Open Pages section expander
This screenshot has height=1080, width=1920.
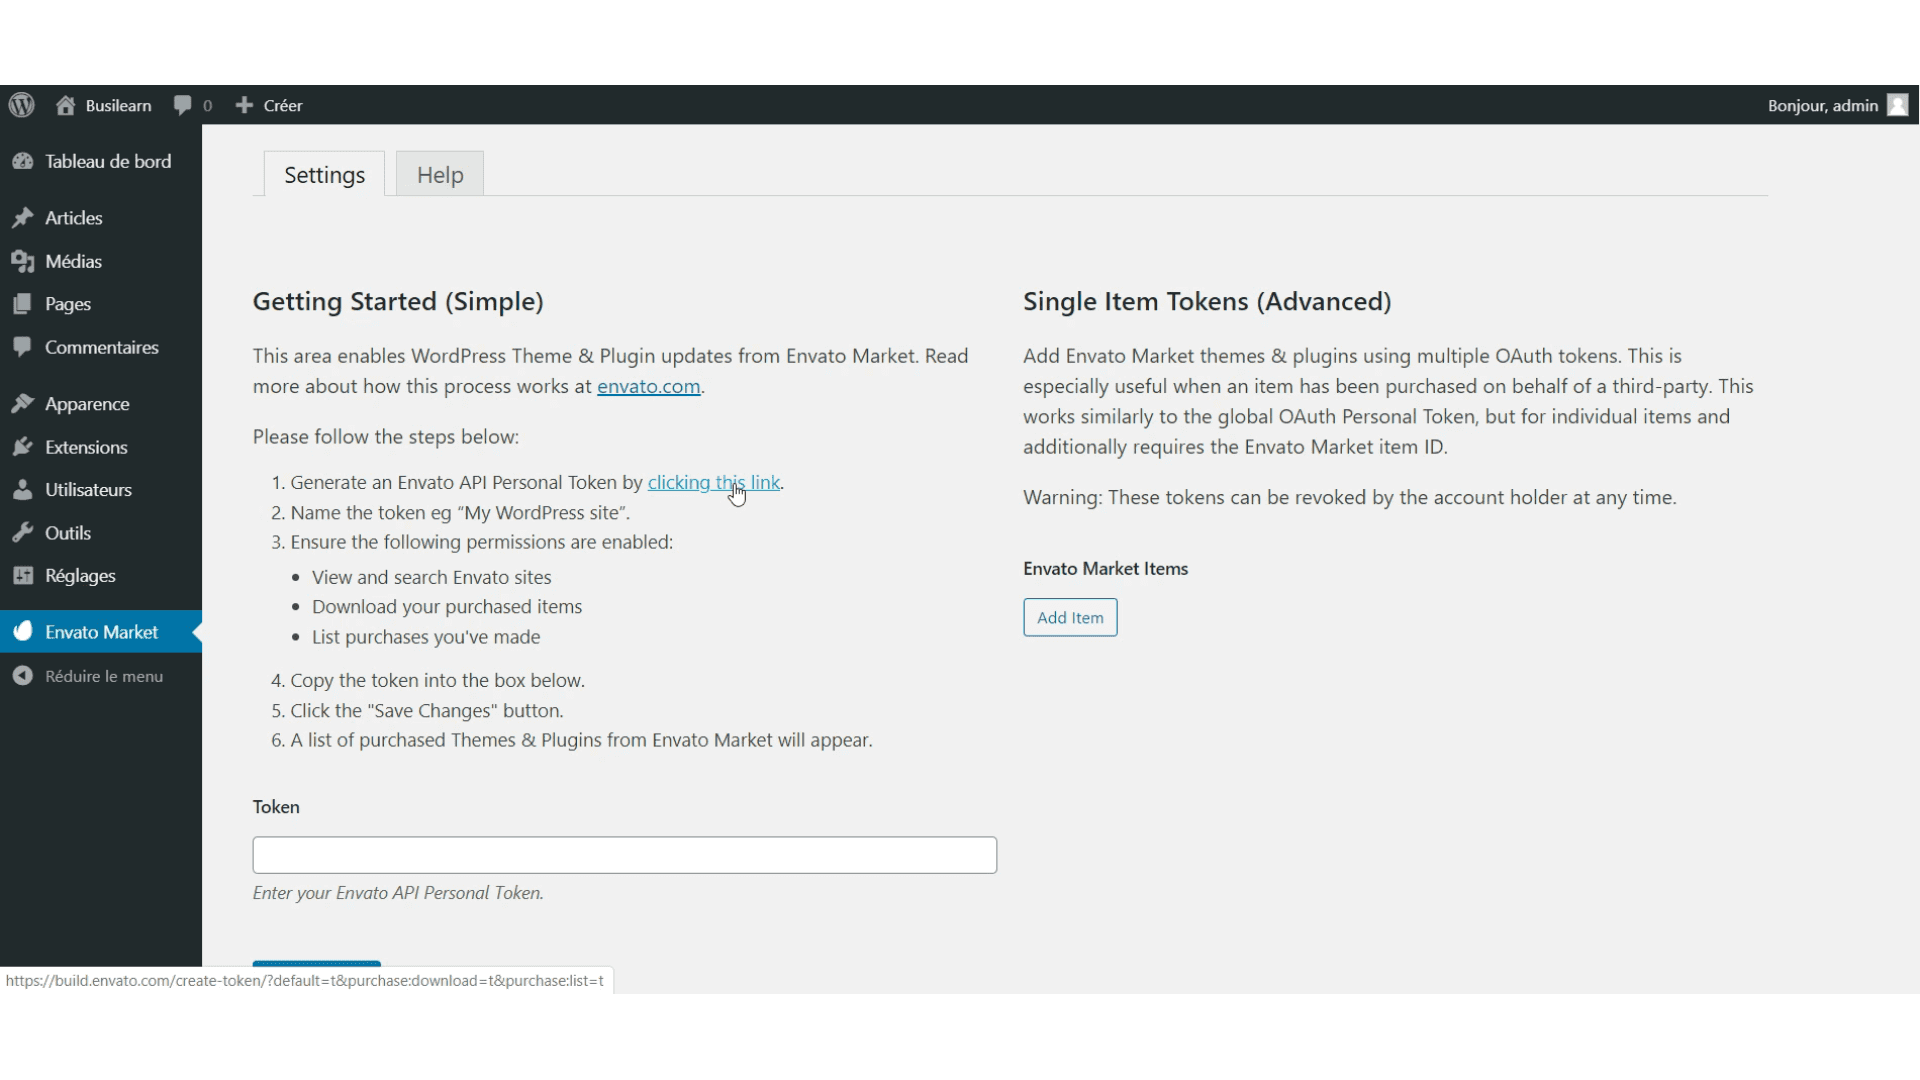pos(67,303)
